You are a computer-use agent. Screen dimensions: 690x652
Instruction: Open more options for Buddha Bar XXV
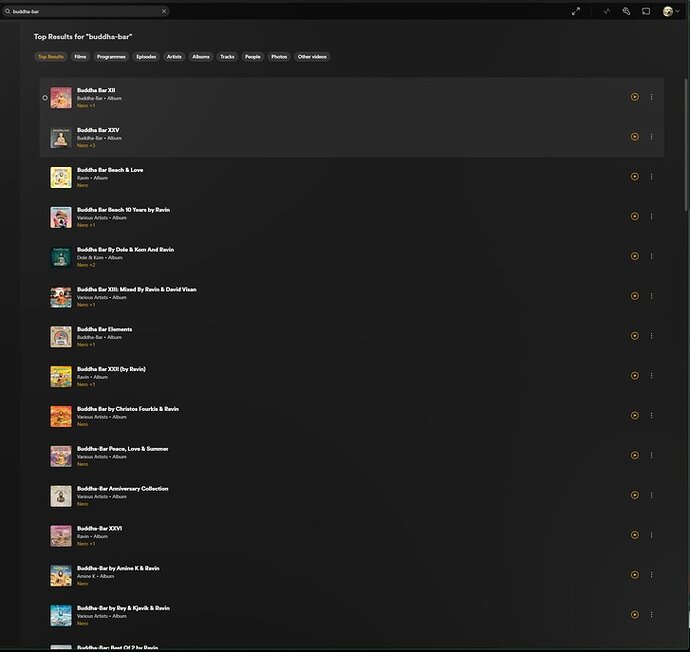[652, 137]
